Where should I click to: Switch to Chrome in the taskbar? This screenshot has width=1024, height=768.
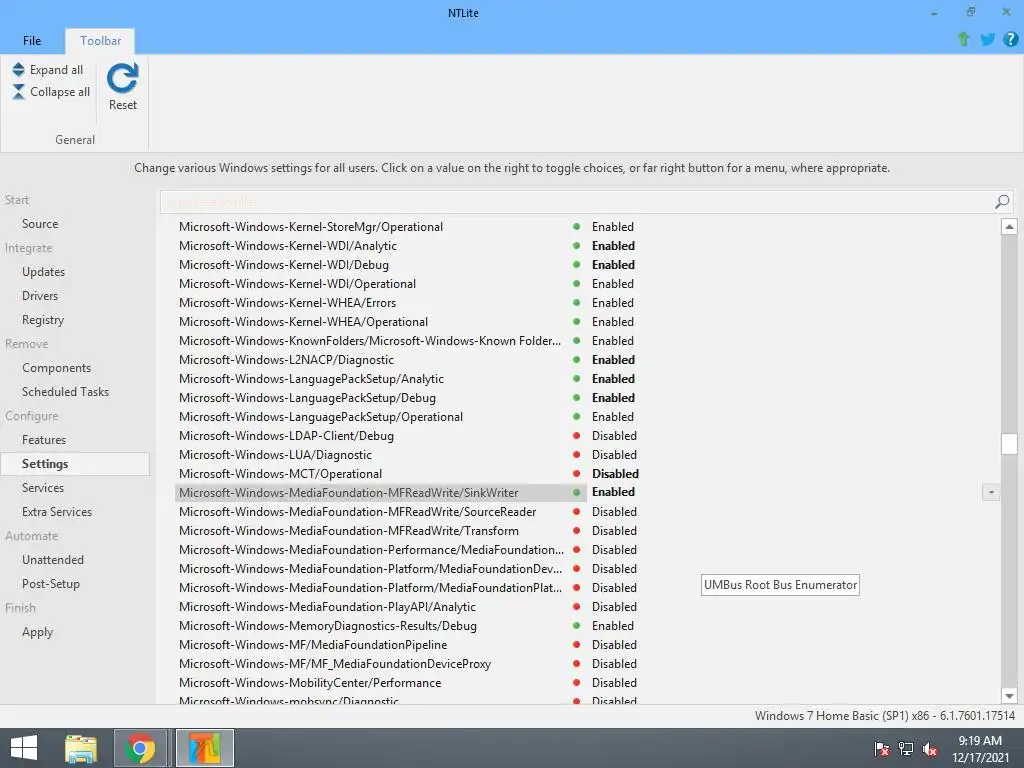(x=140, y=748)
